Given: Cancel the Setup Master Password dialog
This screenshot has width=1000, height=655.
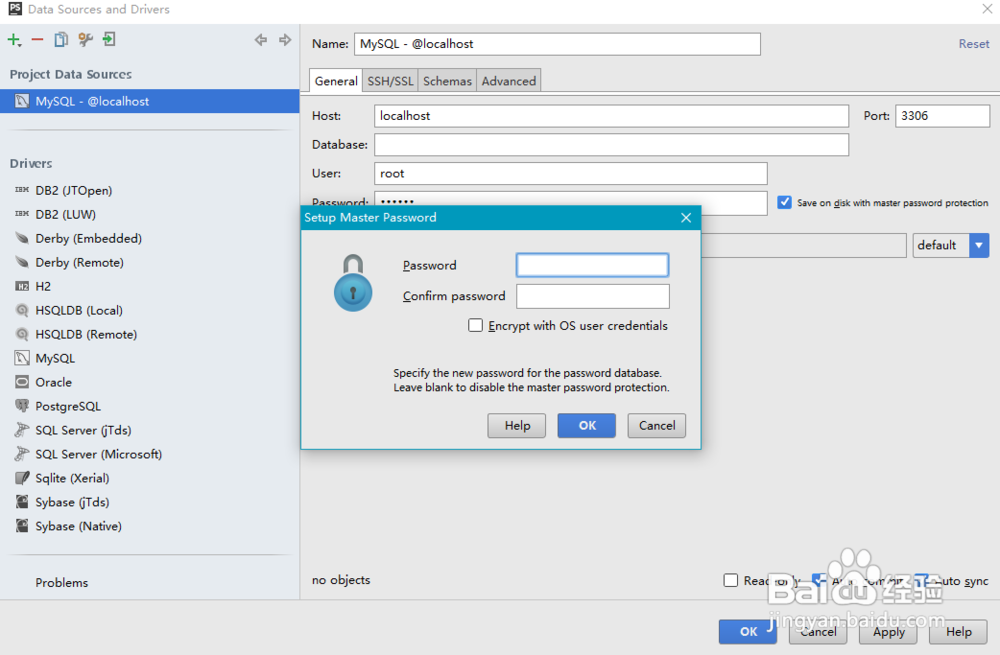Looking at the screenshot, I should click(656, 425).
